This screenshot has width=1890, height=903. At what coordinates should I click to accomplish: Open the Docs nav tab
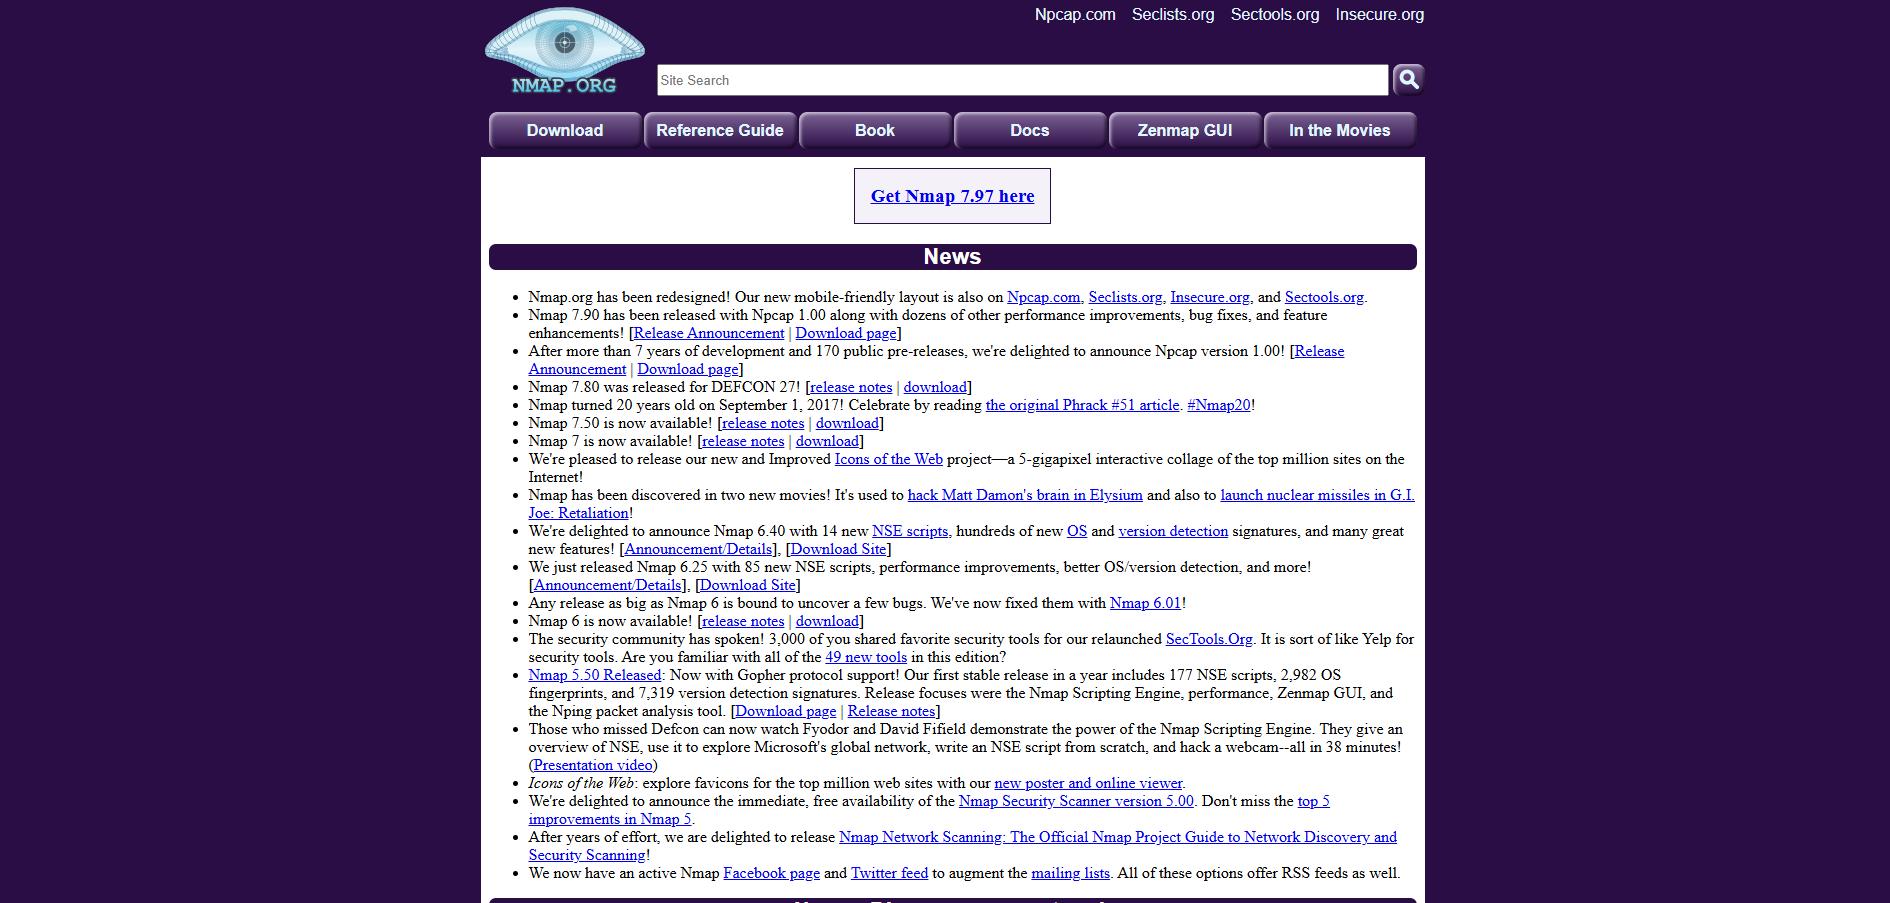1030,130
